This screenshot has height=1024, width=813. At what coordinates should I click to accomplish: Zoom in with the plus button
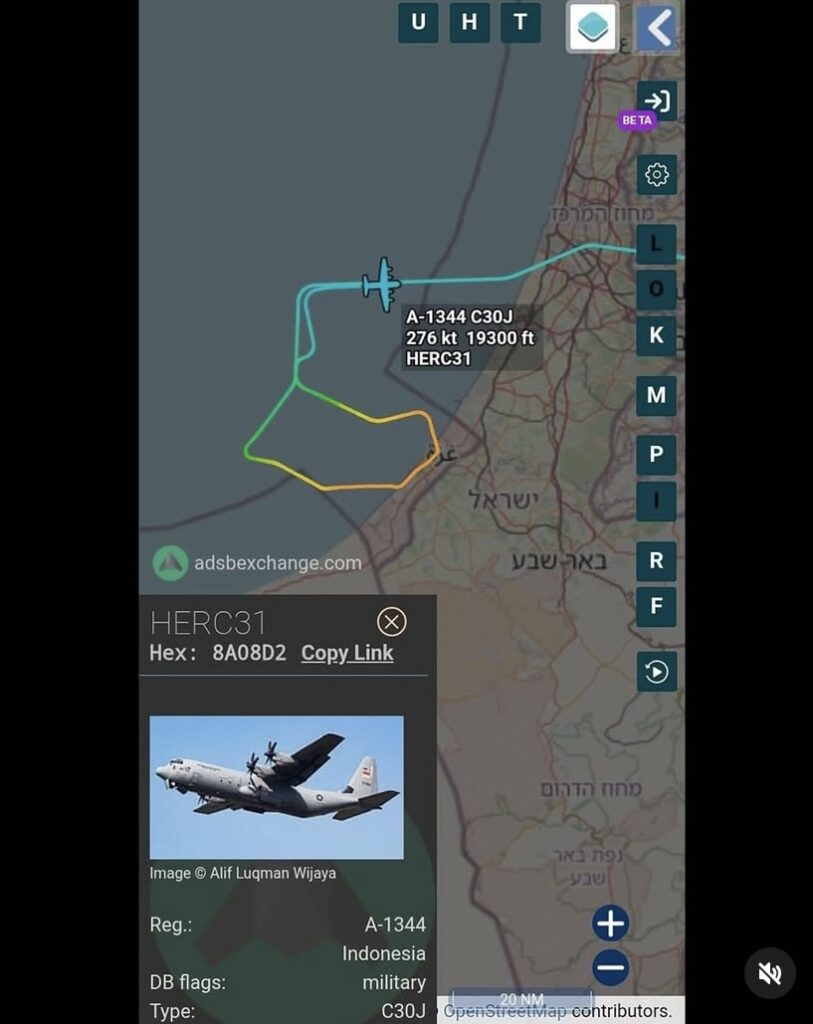click(x=611, y=923)
